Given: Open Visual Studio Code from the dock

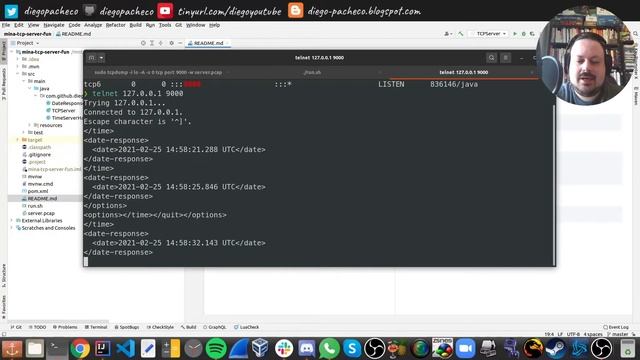Looking at the screenshot, I should pyautogui.click(x=126, y=349).
